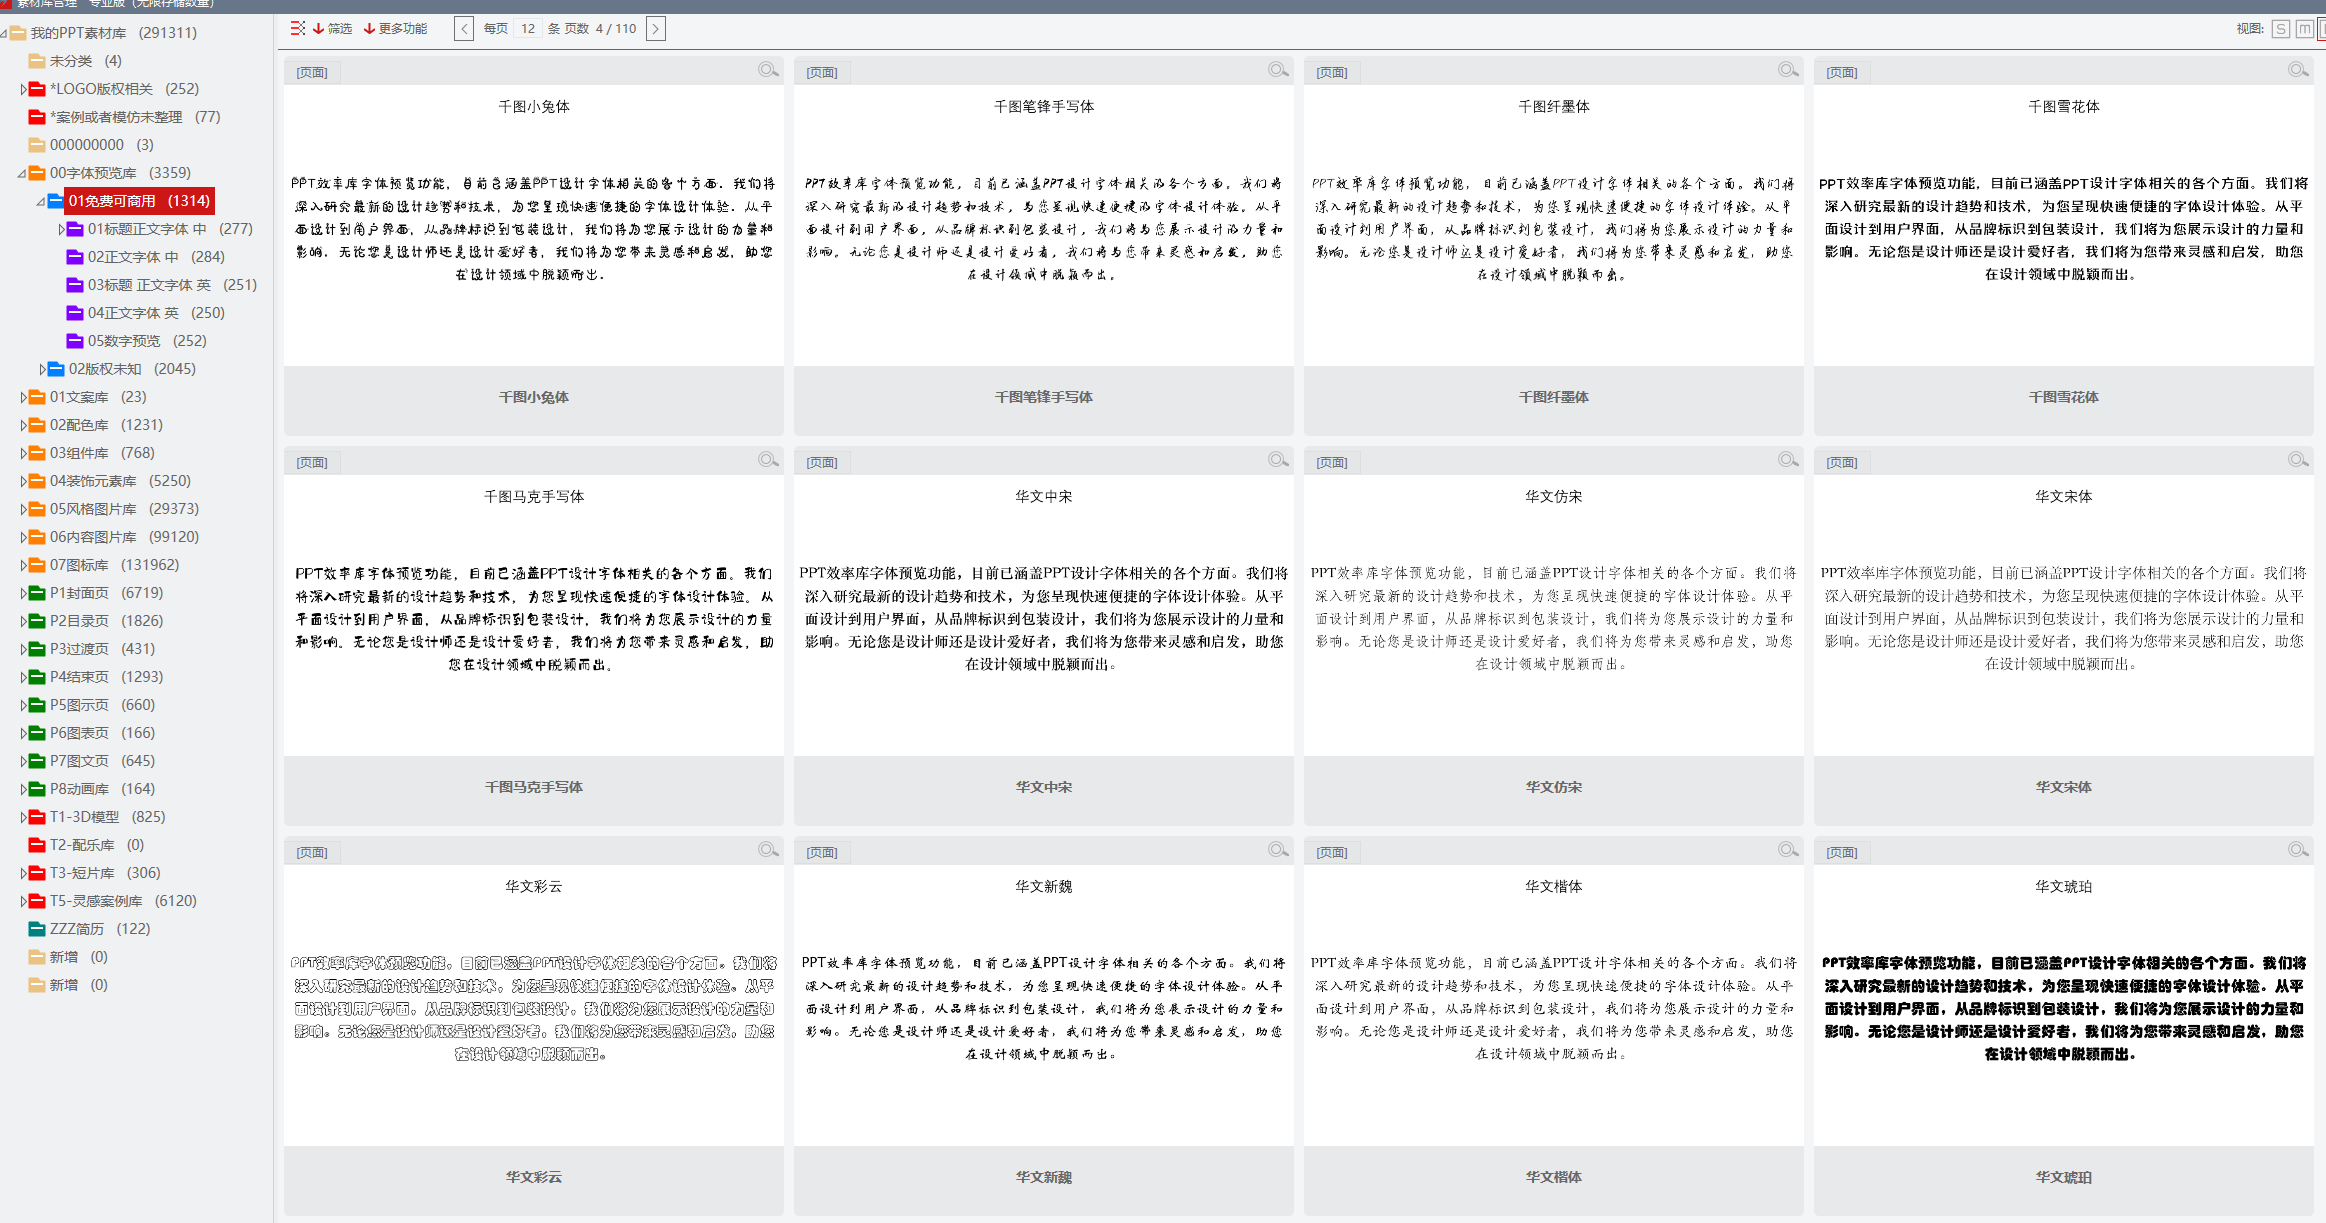Click the green folder icon of P1封面页

tap(37, 593)
